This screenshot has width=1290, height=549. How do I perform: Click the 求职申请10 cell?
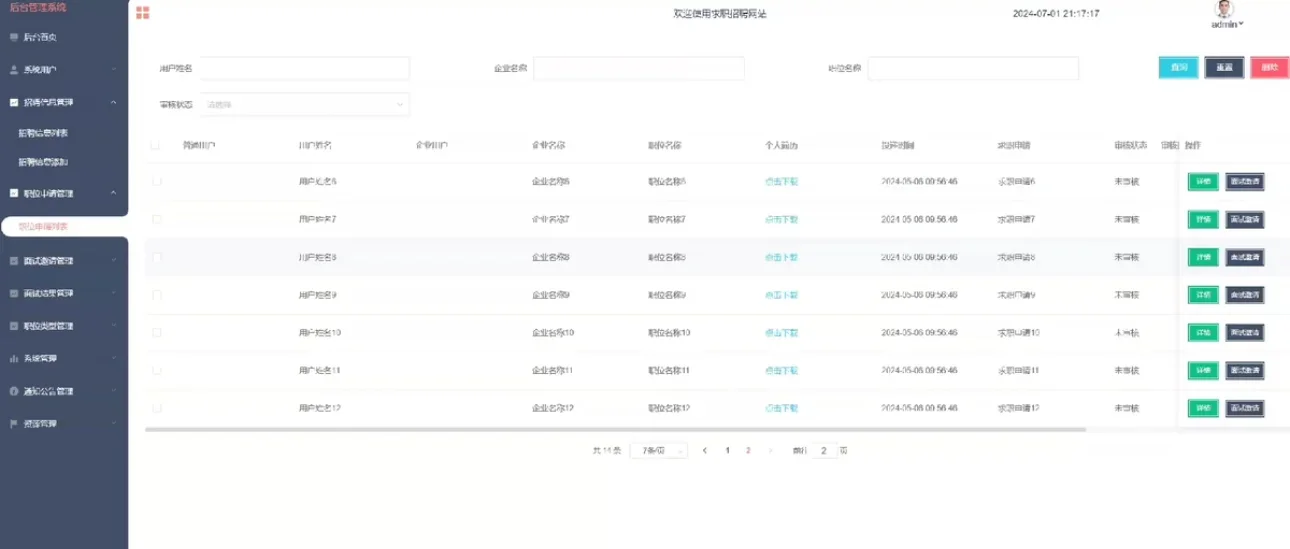coord(1019,332)
